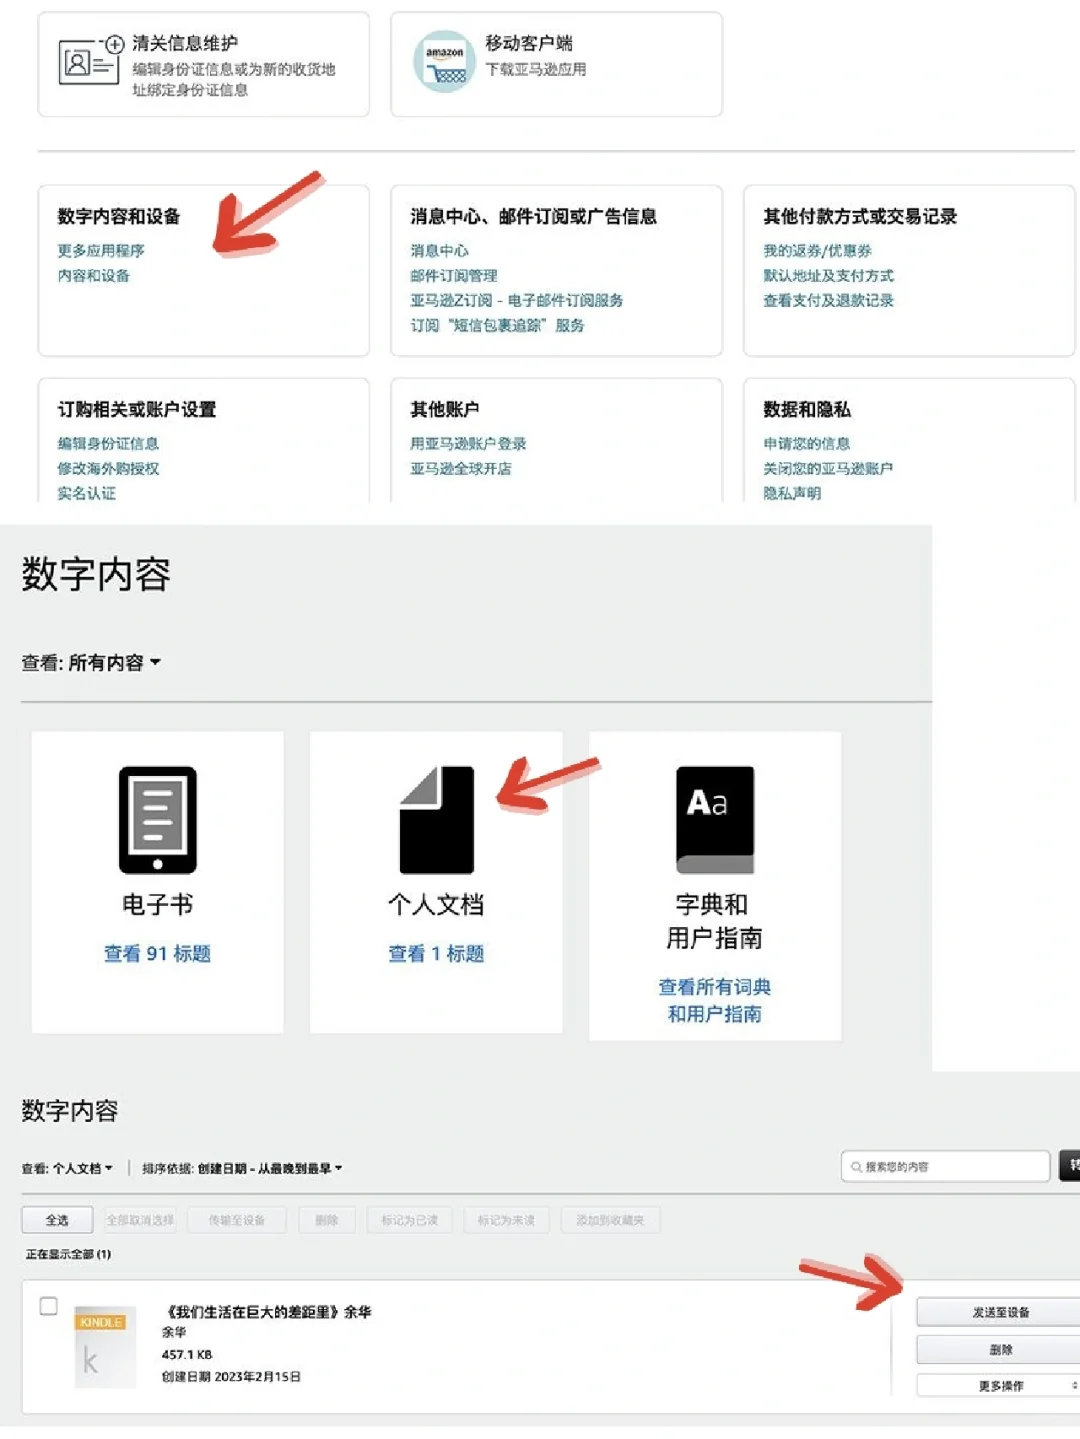Image resolution: width=1080 pixels, height=1439 pixels.
Task: Open 邮件订阅管理 link
Action: (x=453, y=275)
